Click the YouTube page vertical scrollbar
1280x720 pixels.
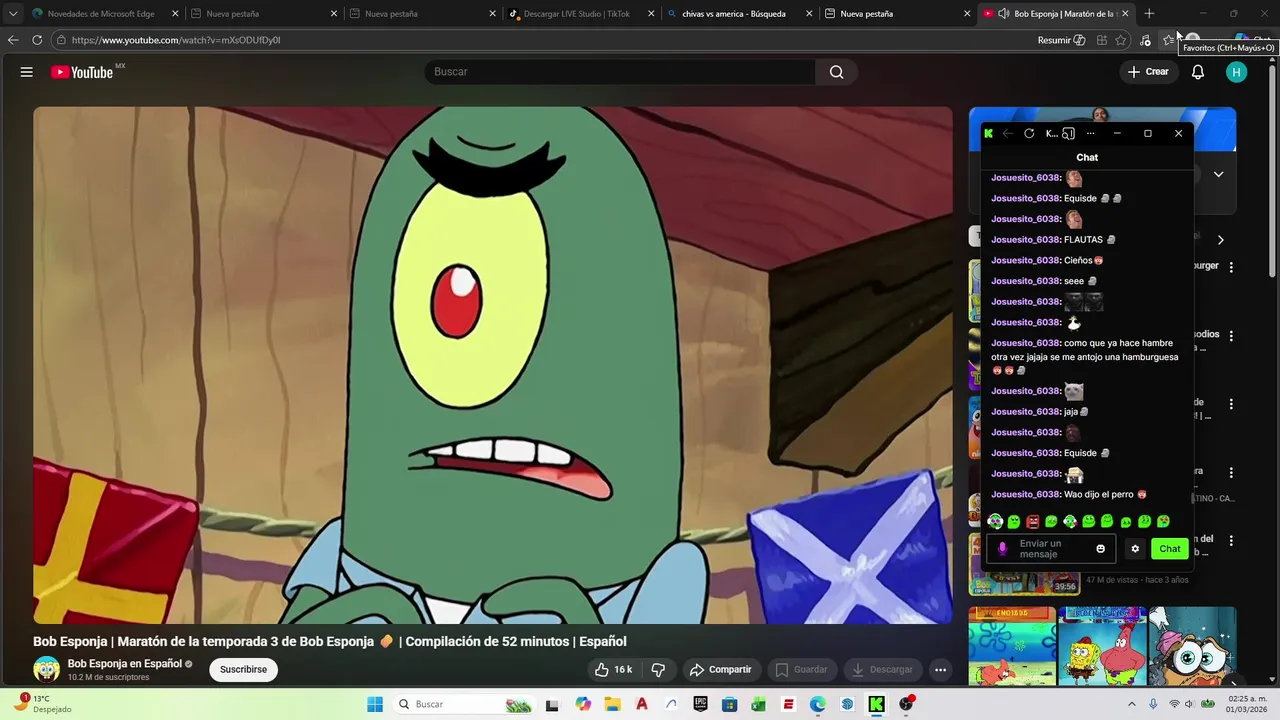(1273, 170)
